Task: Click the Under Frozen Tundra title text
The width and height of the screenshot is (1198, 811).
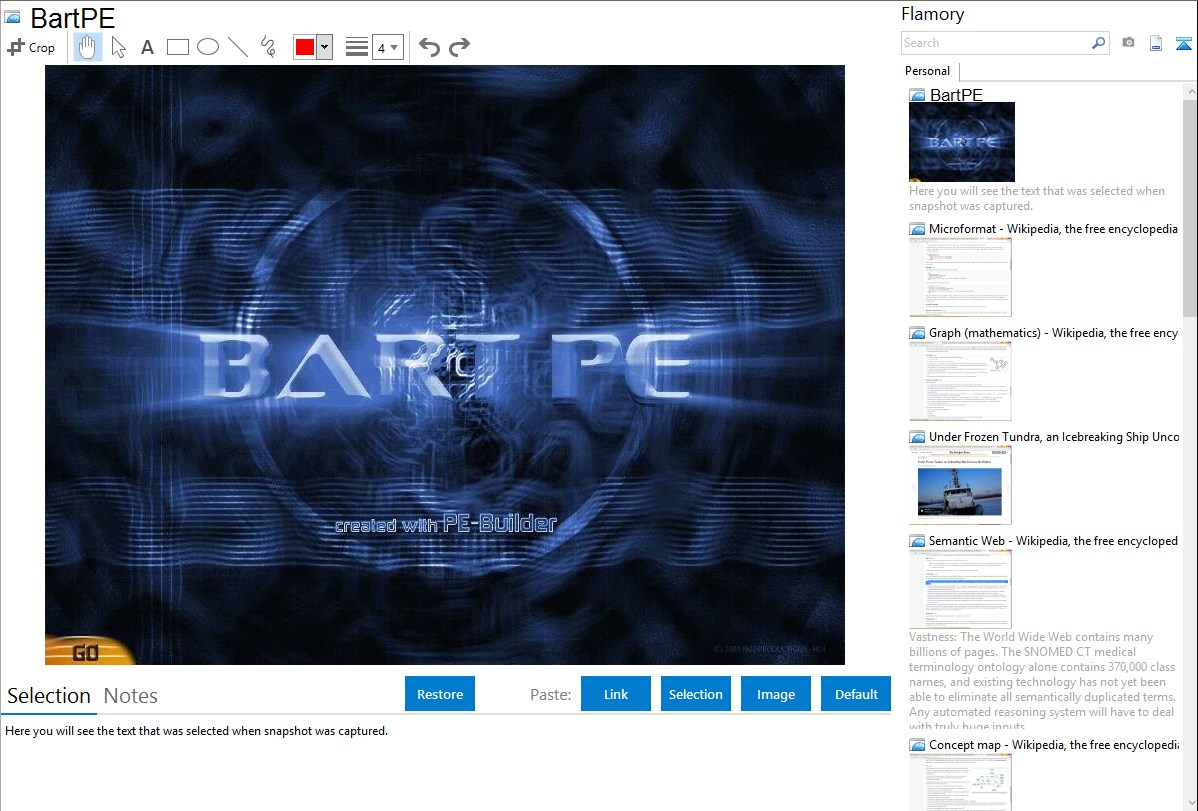Action: coord(1054,436)
